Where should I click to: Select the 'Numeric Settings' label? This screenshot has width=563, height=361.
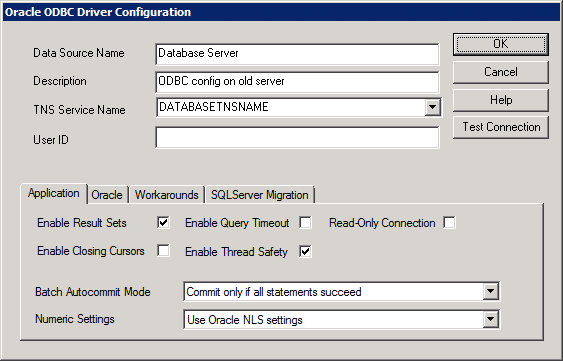coord(75,319)
